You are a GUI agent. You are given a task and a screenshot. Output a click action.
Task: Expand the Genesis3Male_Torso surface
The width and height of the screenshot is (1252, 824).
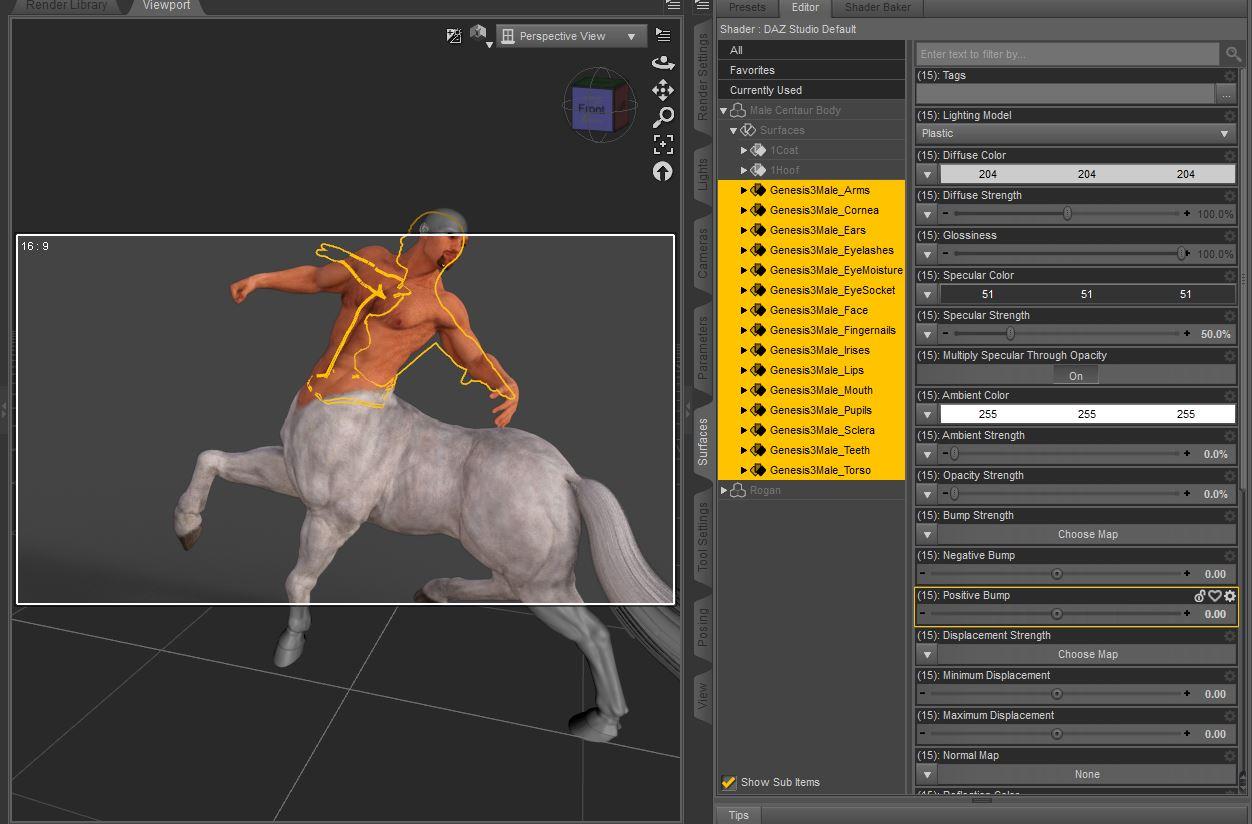[744, 470]
